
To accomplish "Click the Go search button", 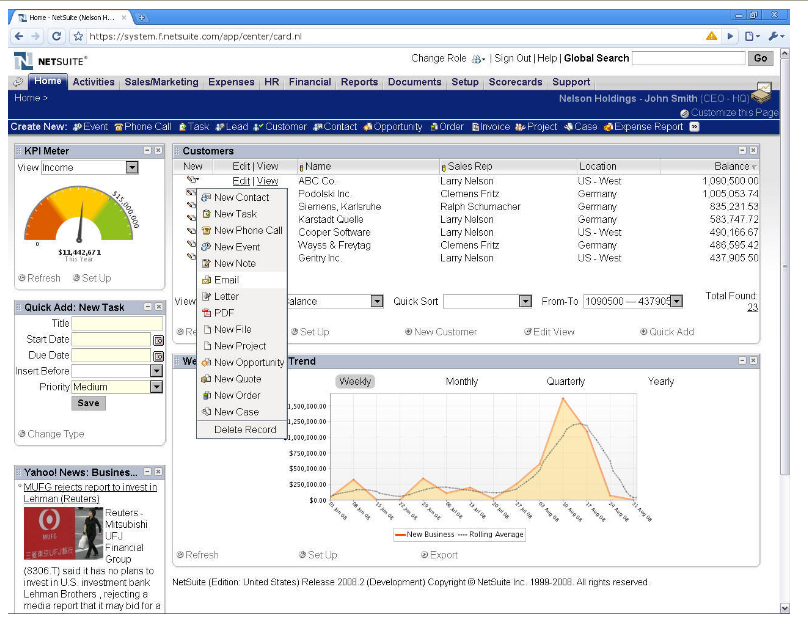I will click(761, 58).
